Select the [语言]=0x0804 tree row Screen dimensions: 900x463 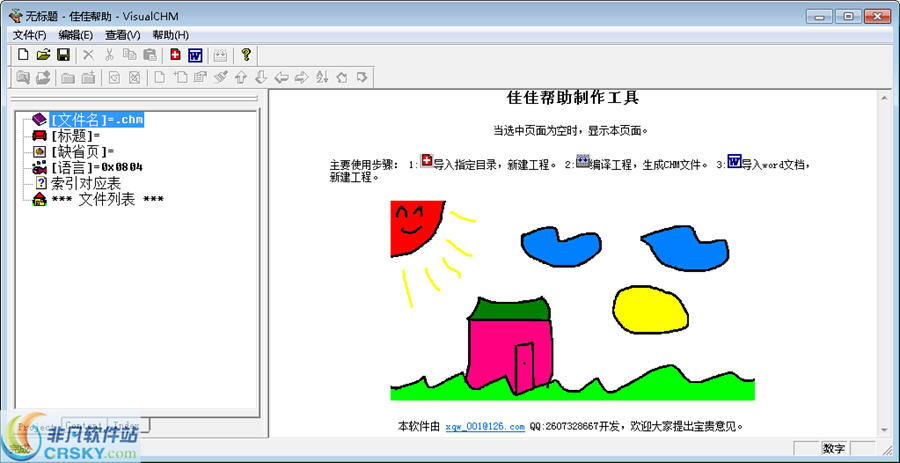[x=96, y=168]
